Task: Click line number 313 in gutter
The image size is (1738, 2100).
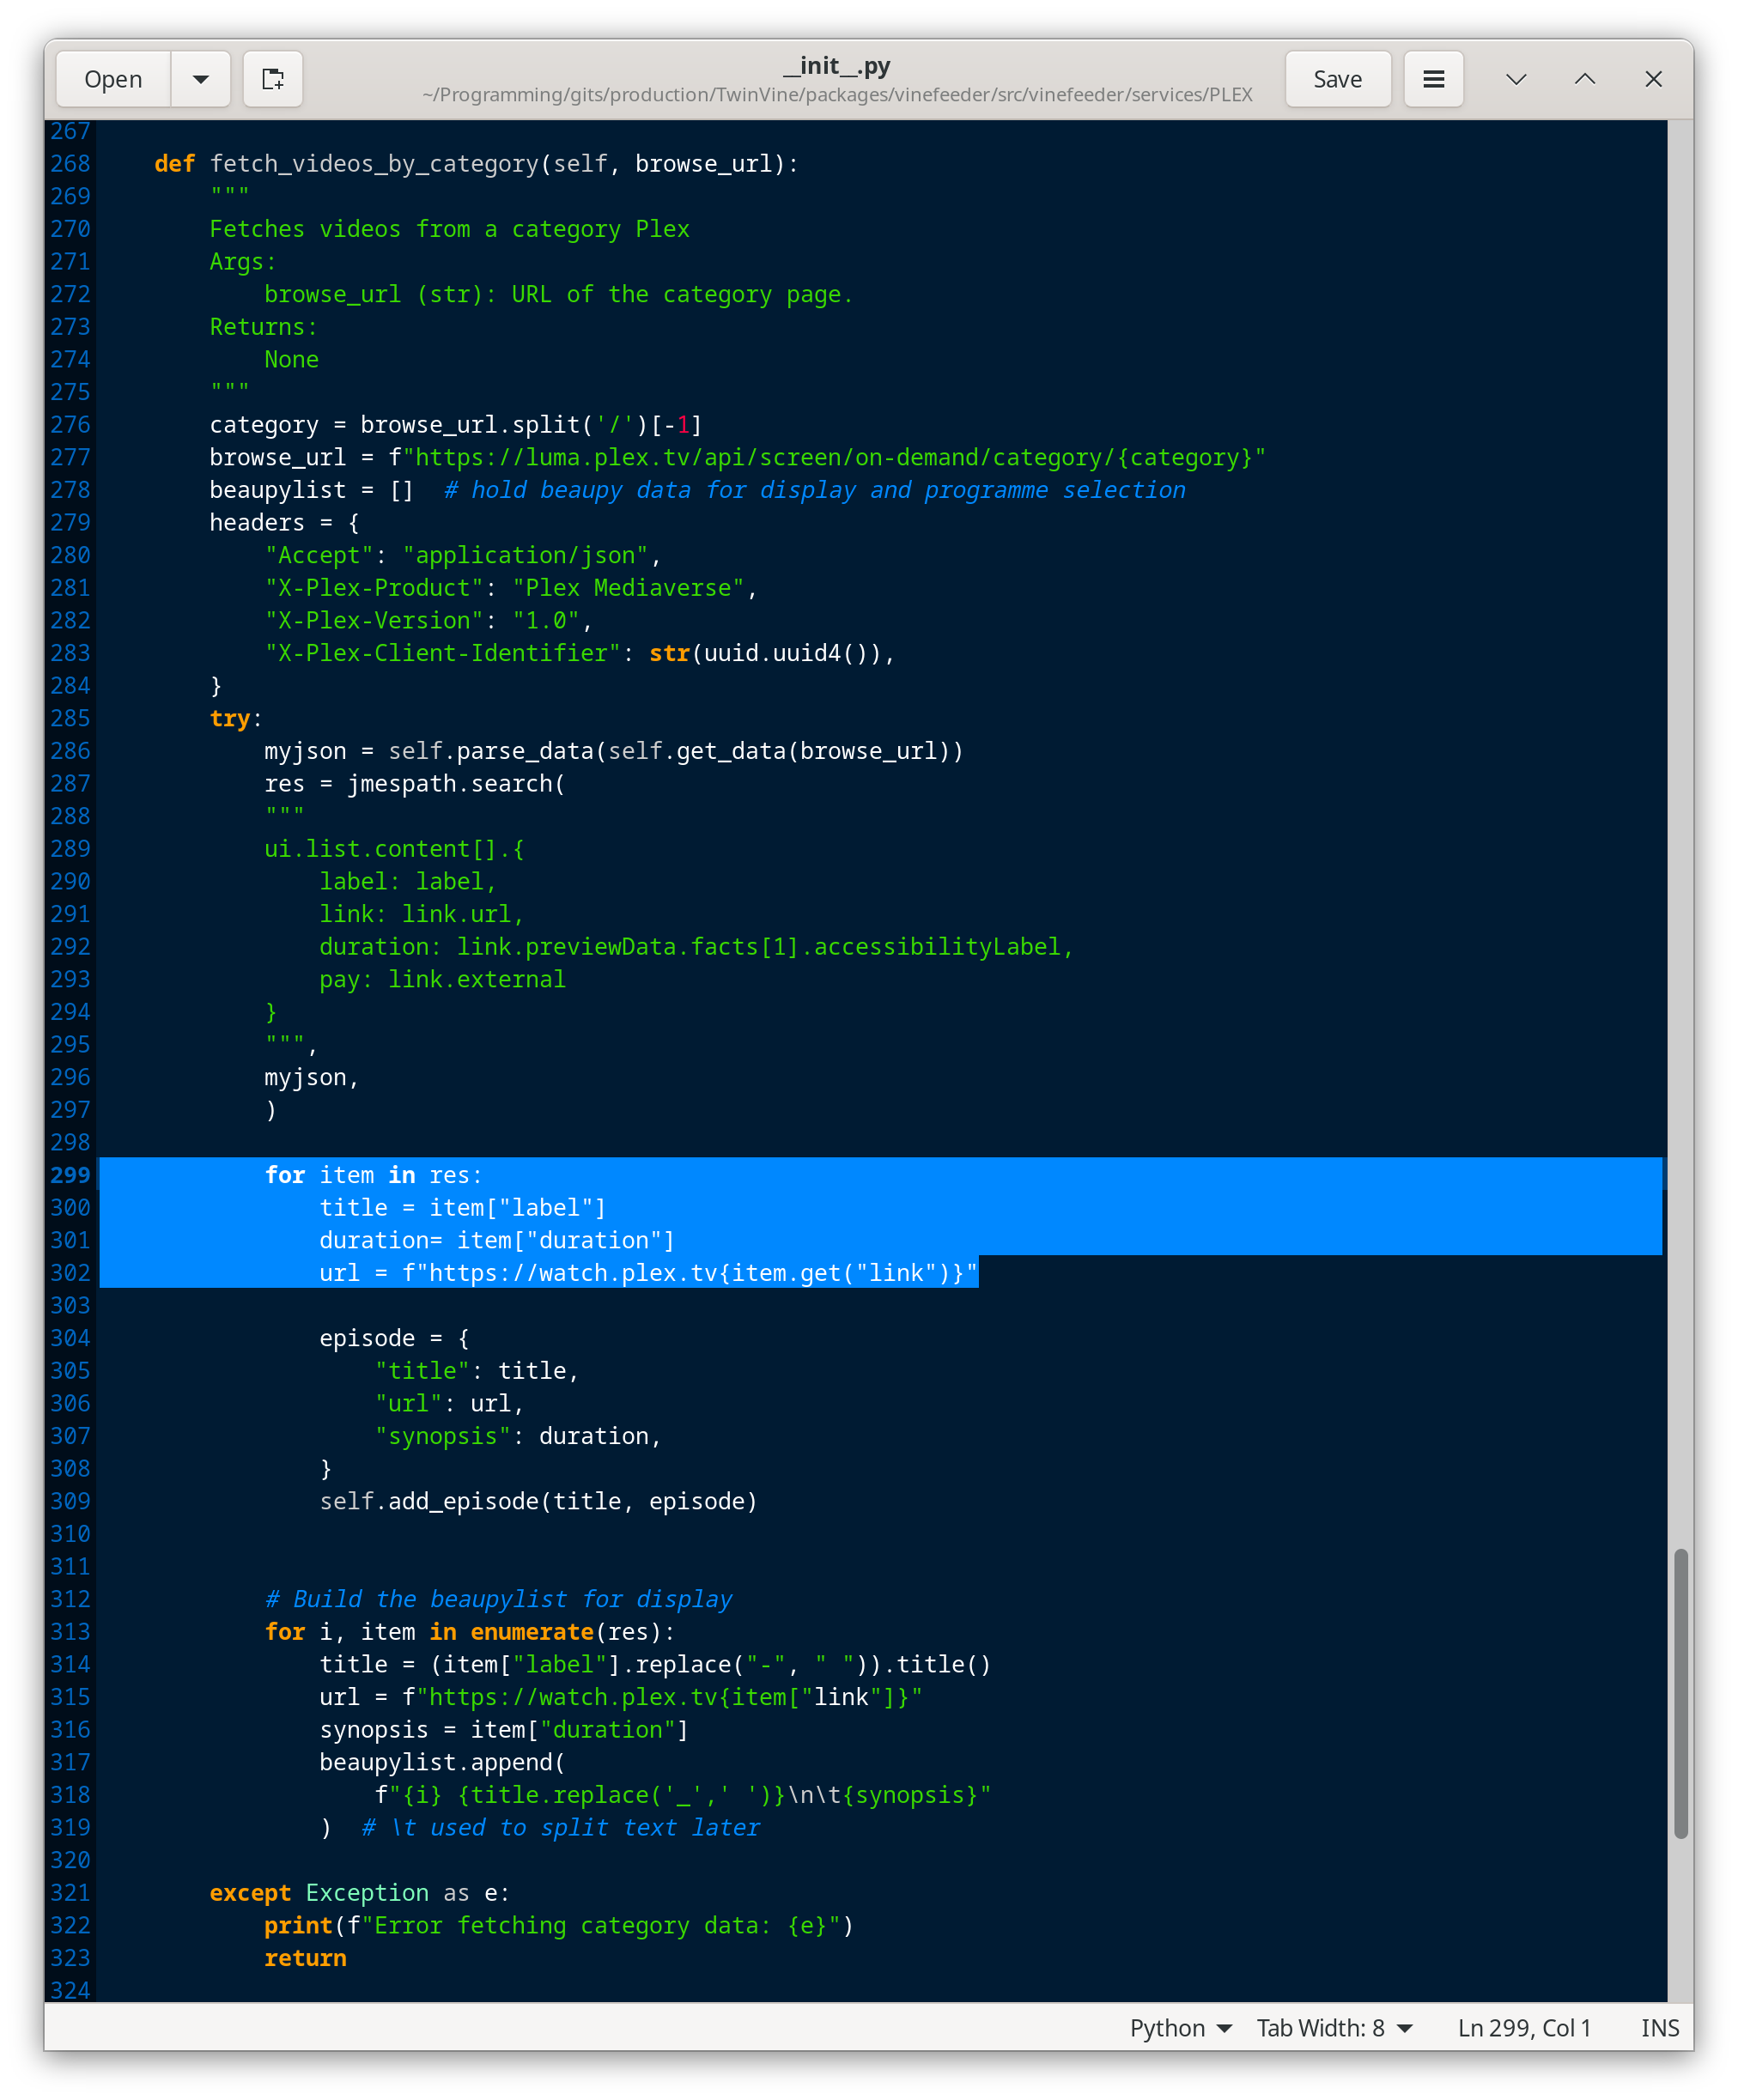Action: (70, 1632)
